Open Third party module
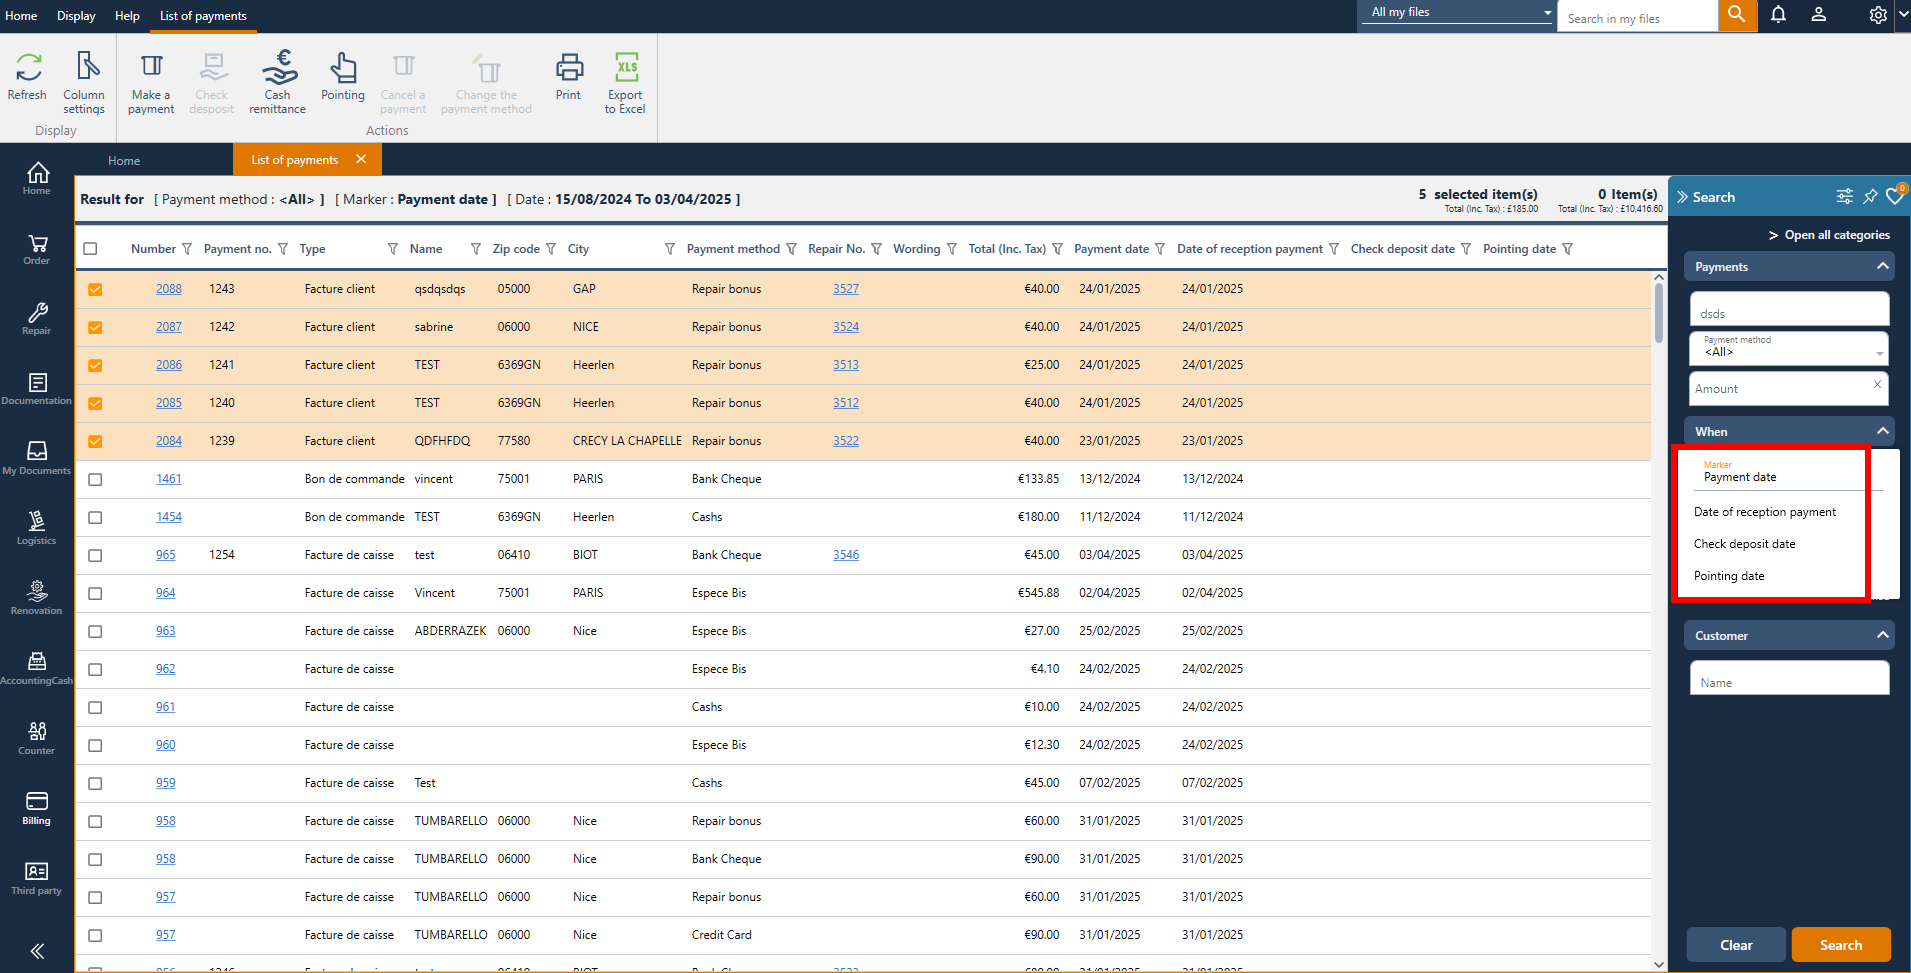This screenshot has width=1911, height=973. pyautogui.click(x=37, y=879)
